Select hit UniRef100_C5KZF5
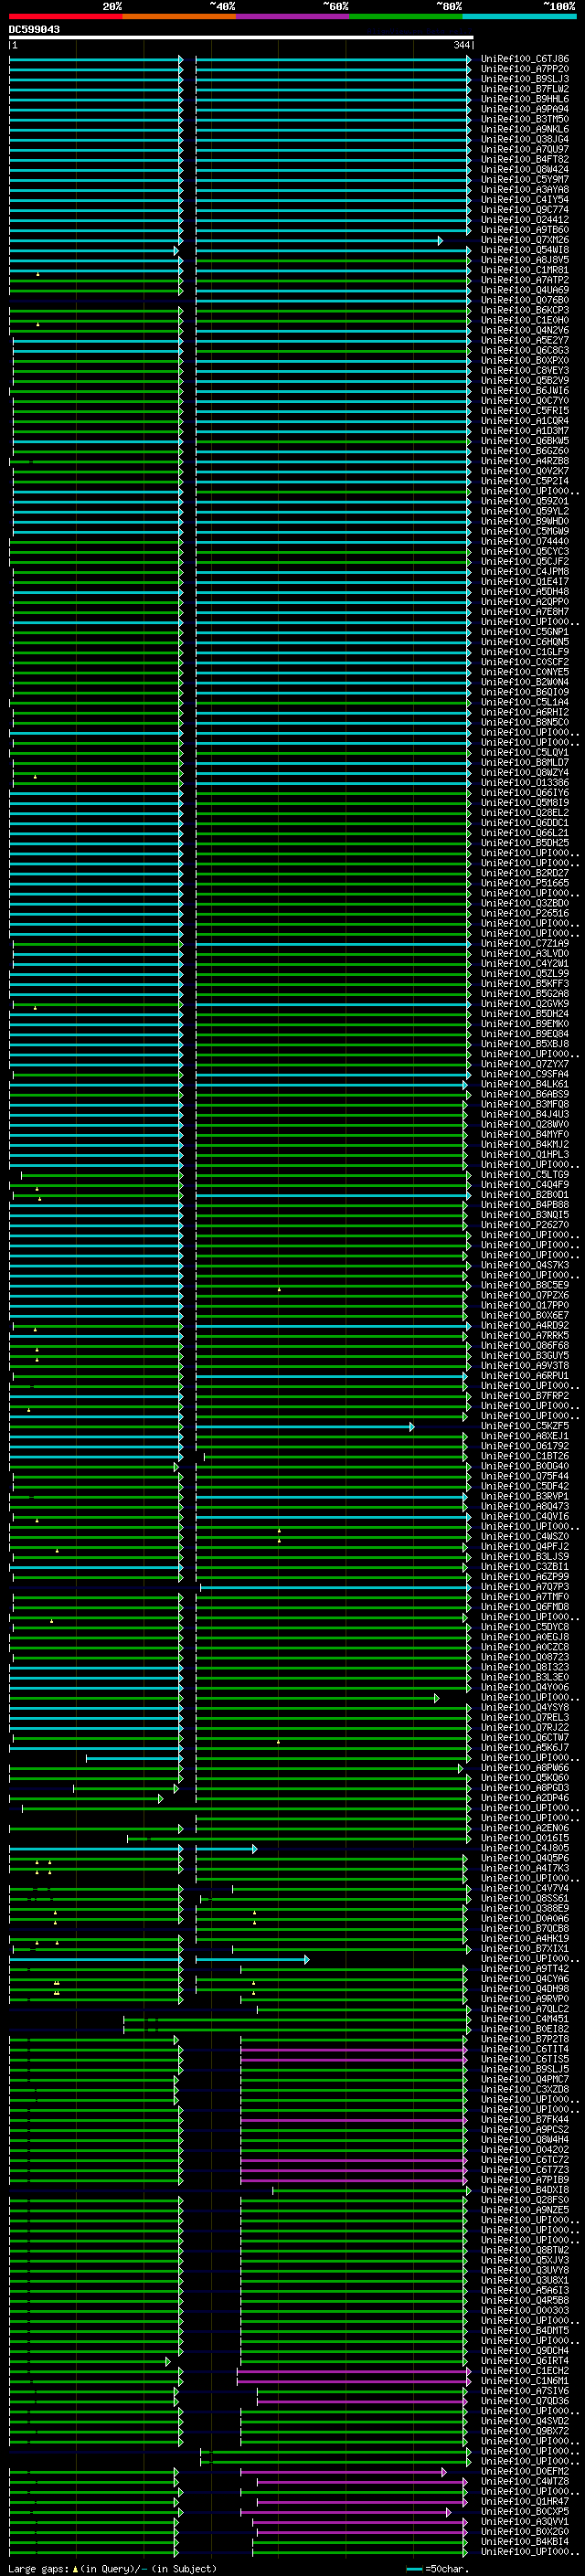This screenshot has height=2576, width=585. point(525,1426)
